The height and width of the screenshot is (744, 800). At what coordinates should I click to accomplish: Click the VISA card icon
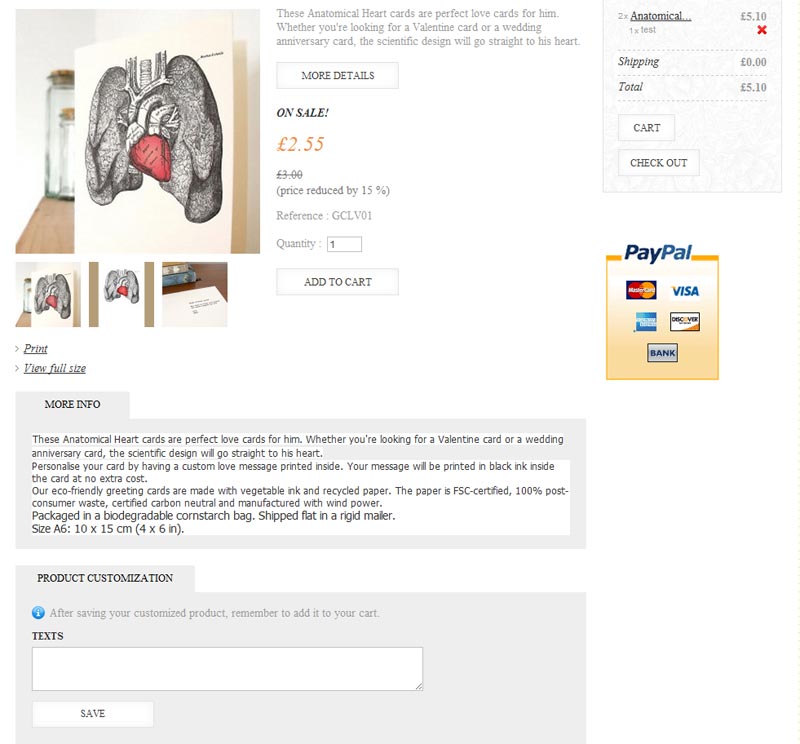pyautogui.click(x=685, y=291)
